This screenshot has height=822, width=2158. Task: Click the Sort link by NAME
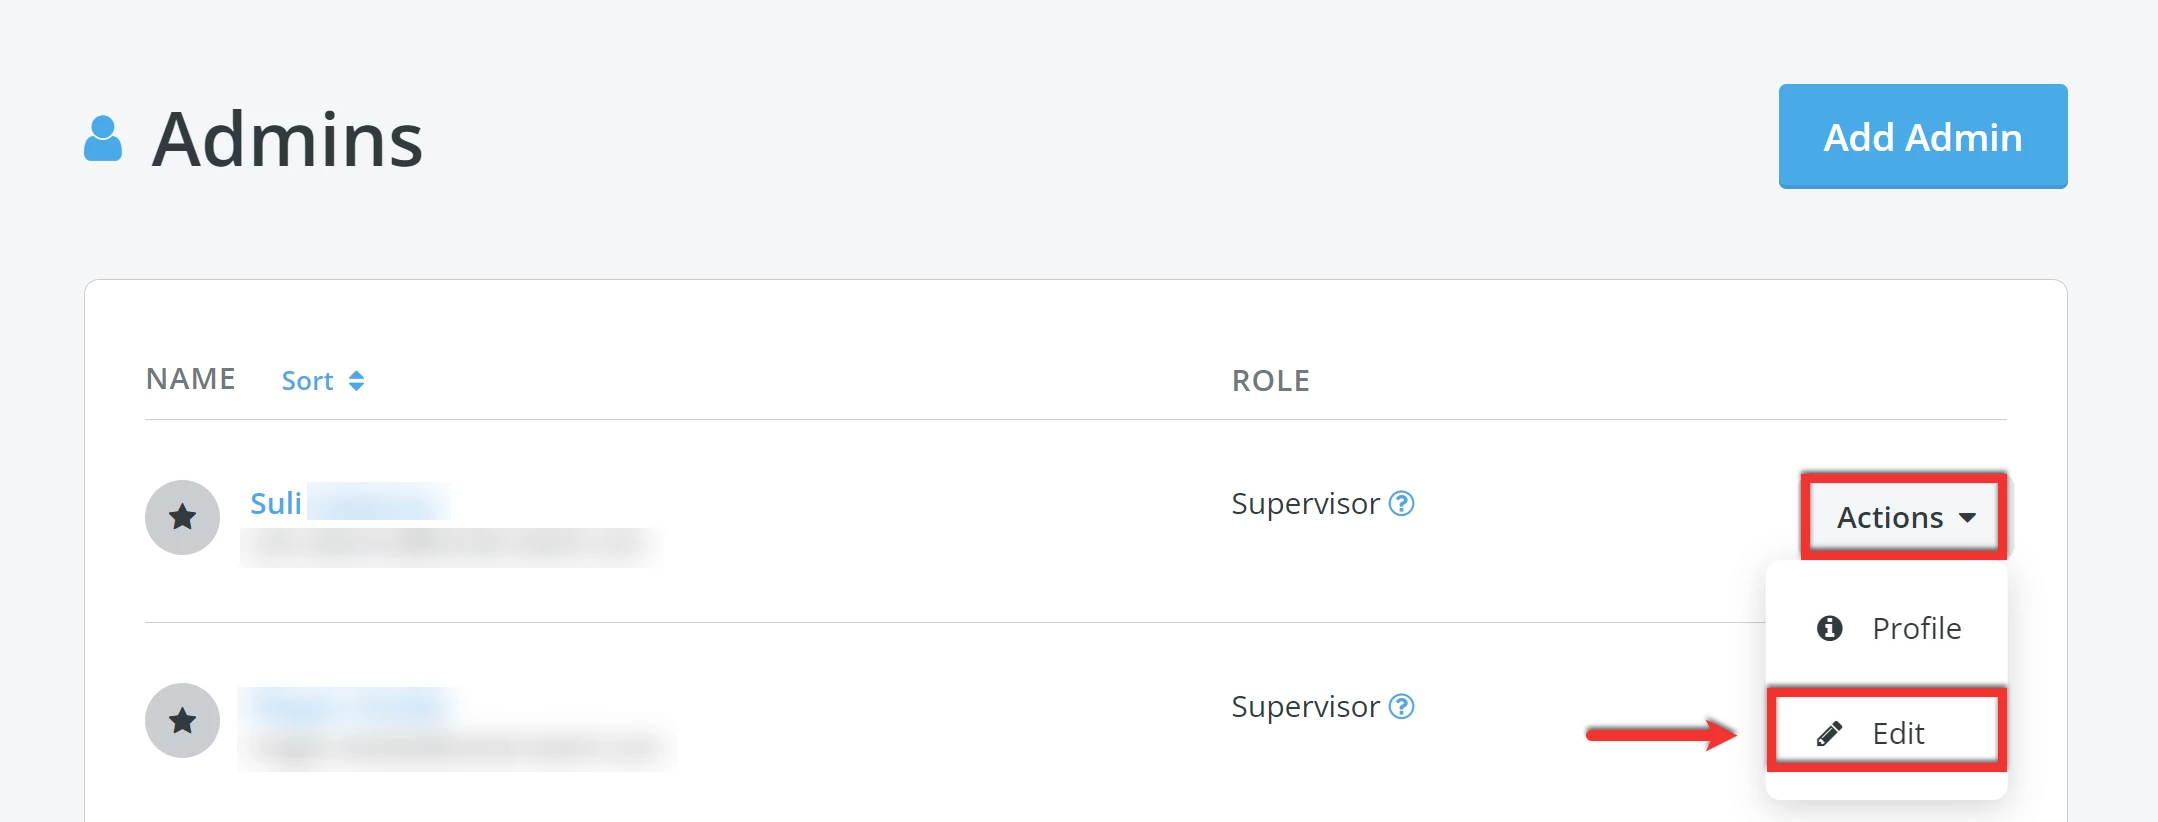tap(307, 381)
